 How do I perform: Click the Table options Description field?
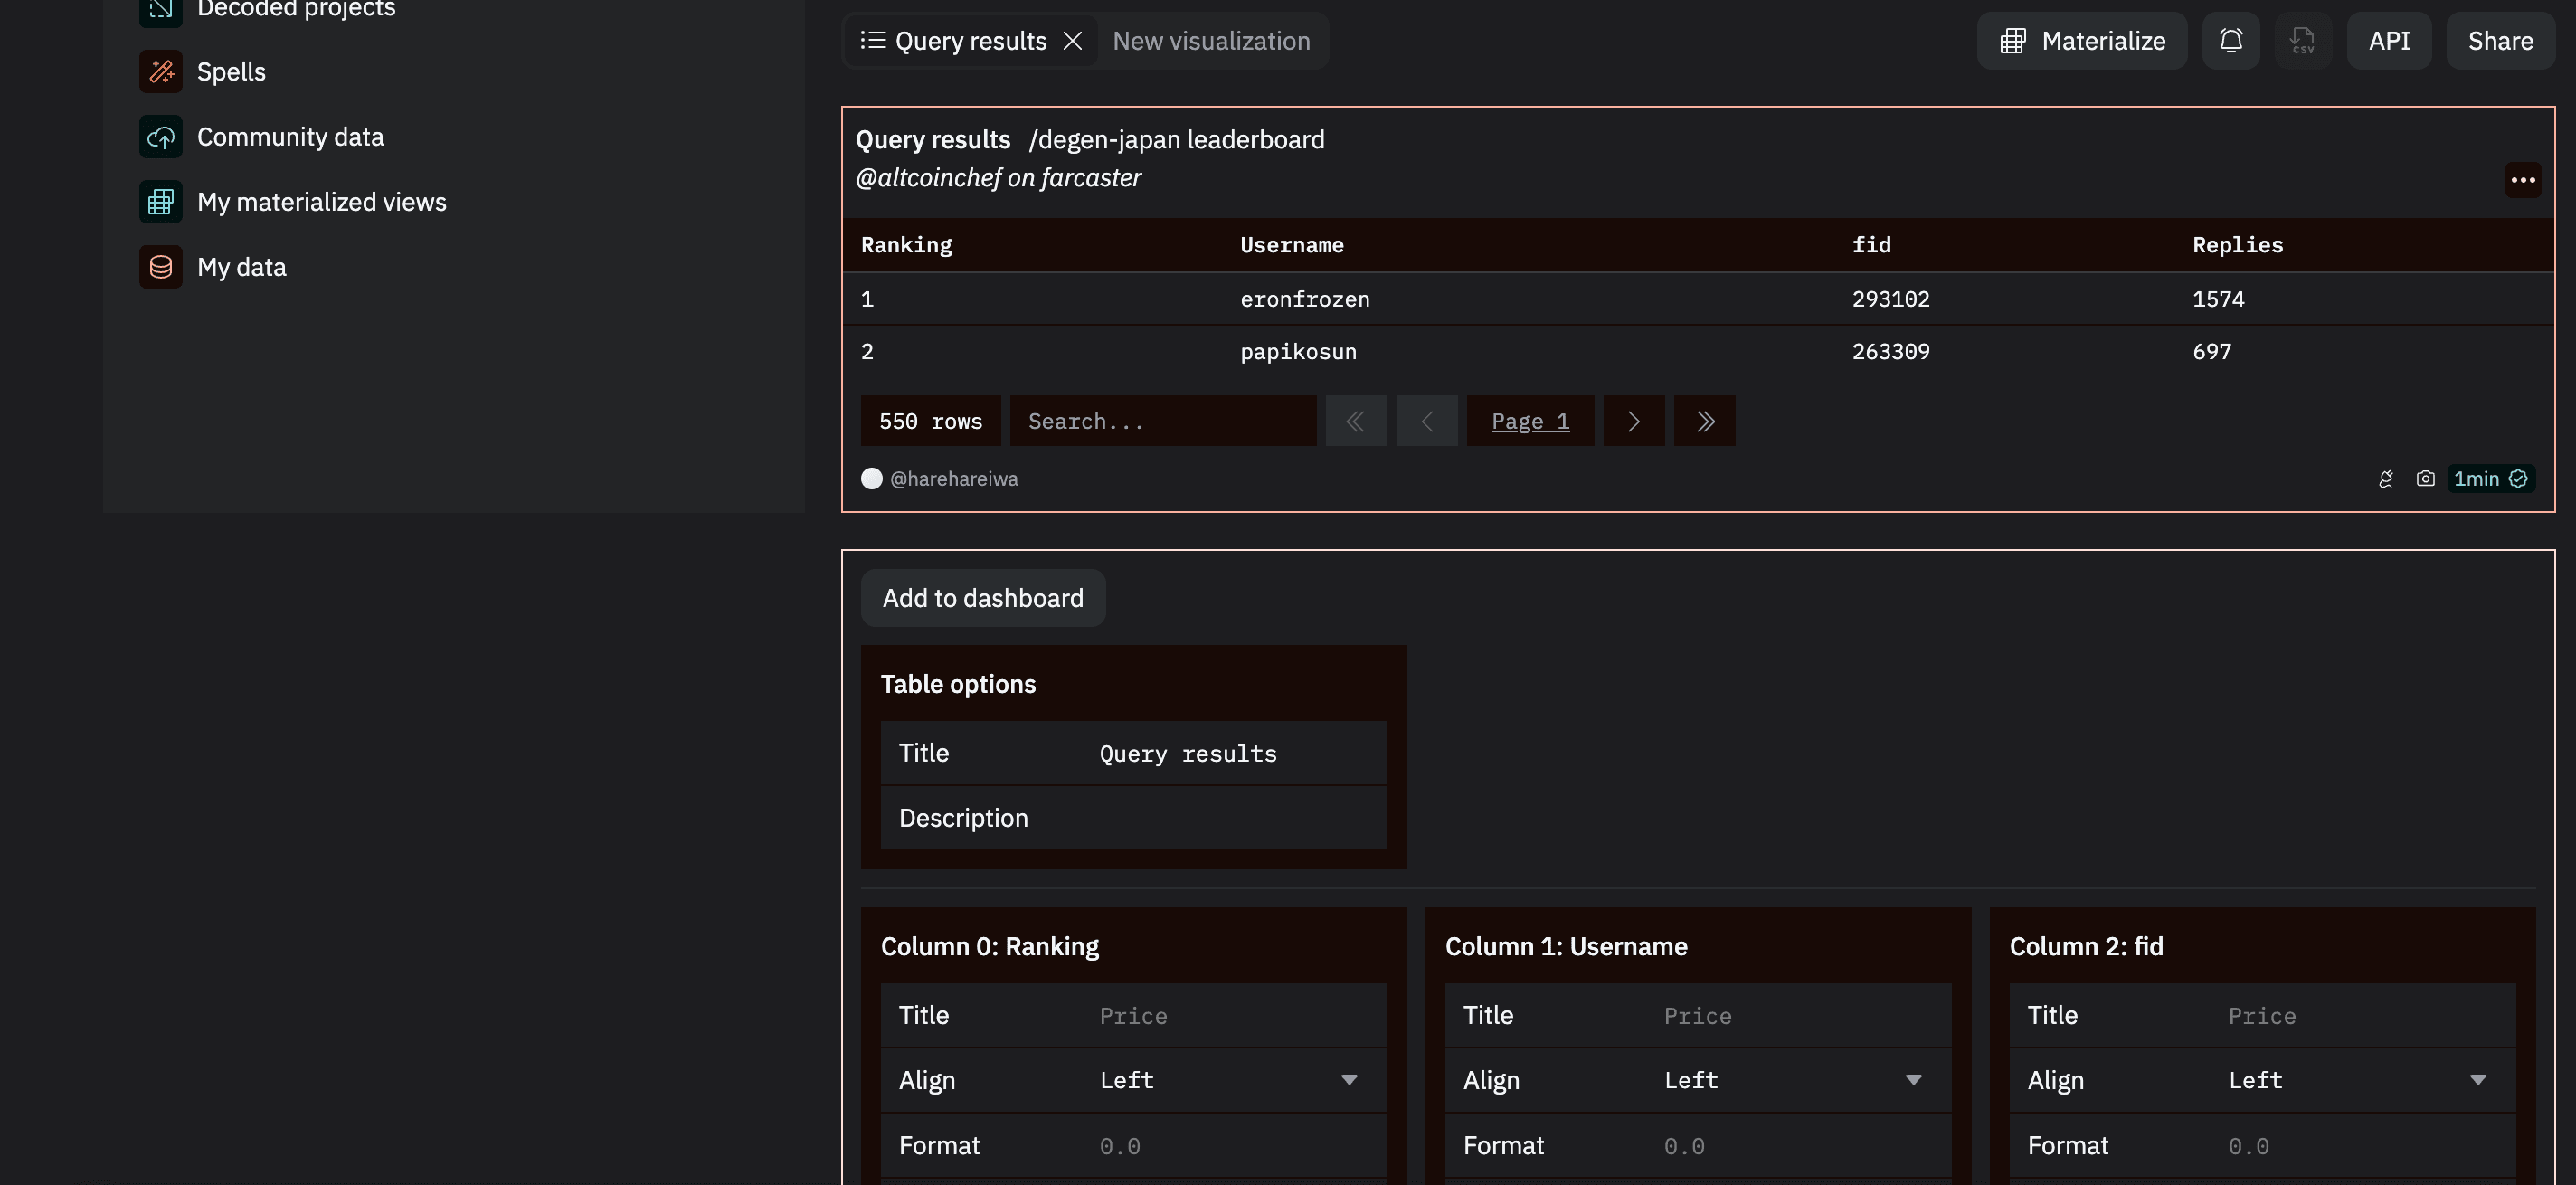pyautogui.click(x=1234, y=818)
